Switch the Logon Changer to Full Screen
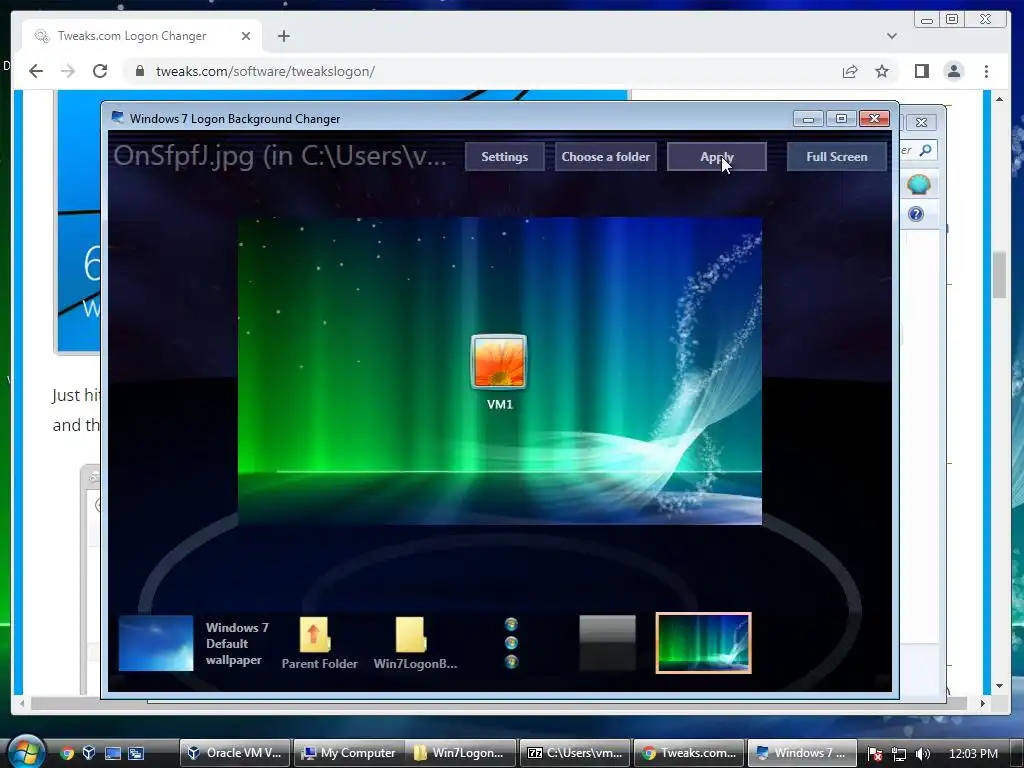1024x768 pixels. pos(837,157)
